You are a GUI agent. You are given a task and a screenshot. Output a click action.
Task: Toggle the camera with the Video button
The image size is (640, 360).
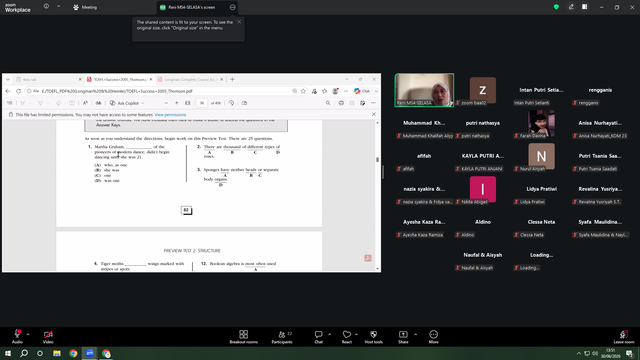pyautogui.click(x=48, y=337)
